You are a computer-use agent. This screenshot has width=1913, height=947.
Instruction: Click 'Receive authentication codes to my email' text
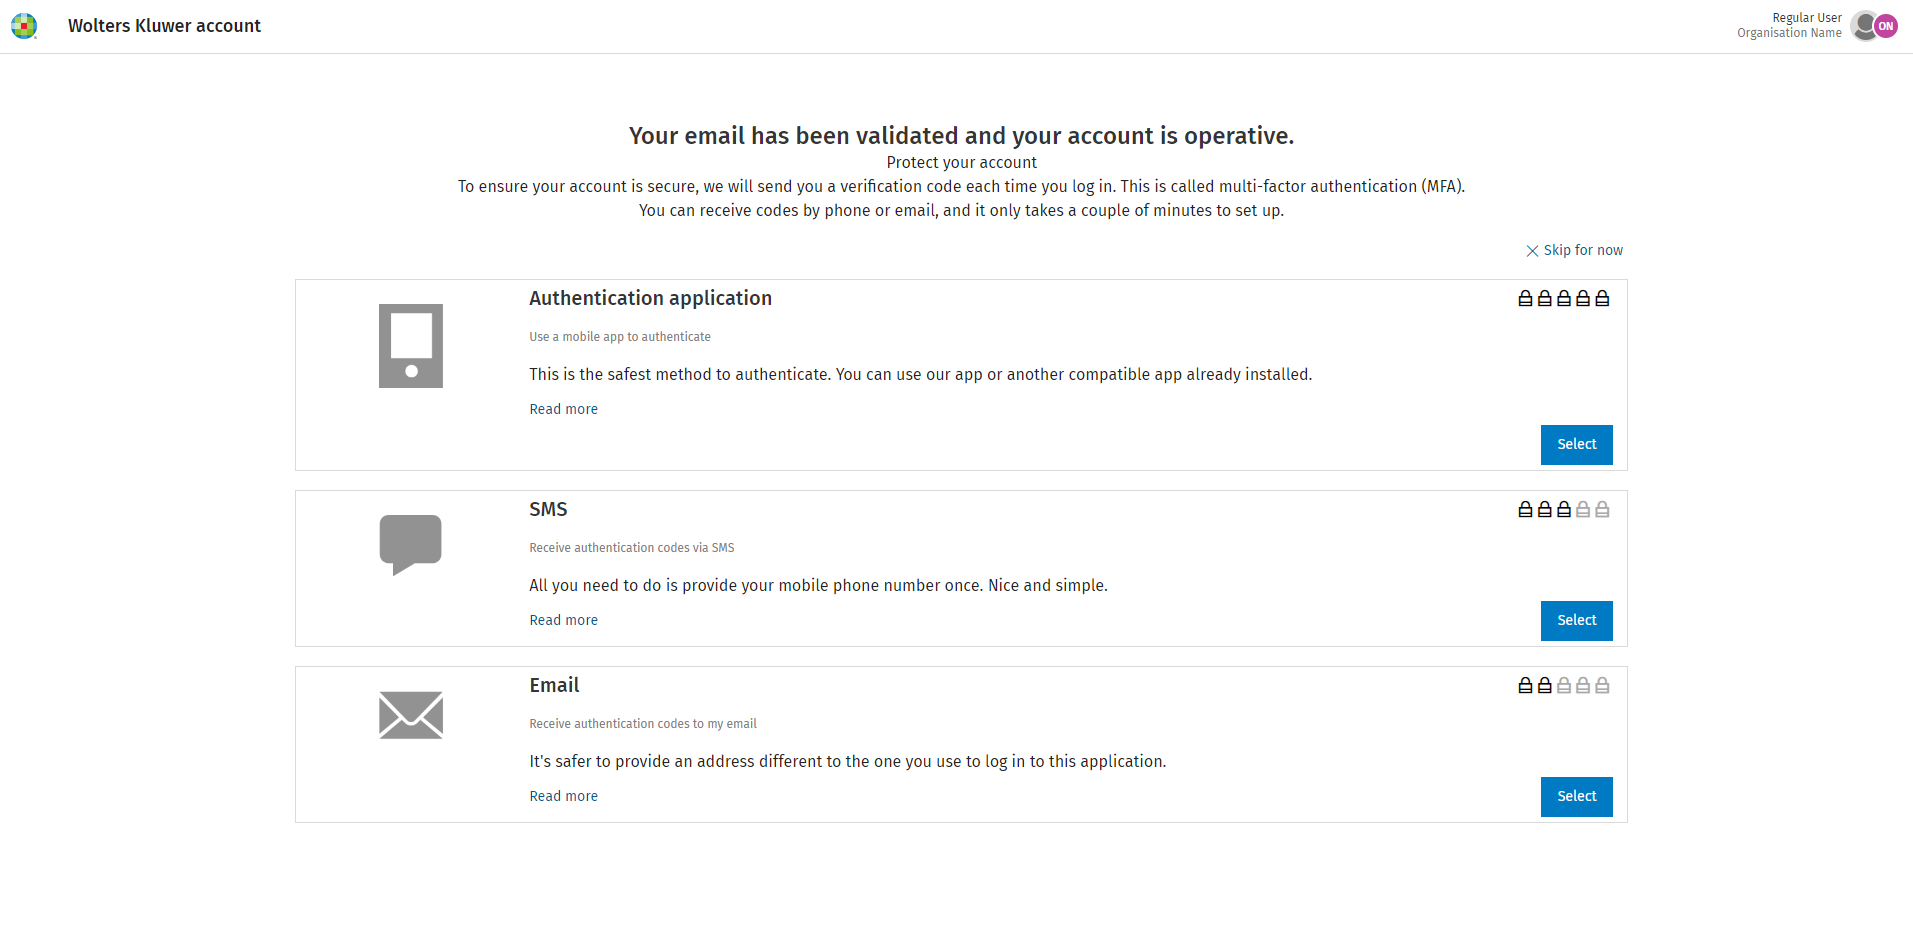coord(643,724)
